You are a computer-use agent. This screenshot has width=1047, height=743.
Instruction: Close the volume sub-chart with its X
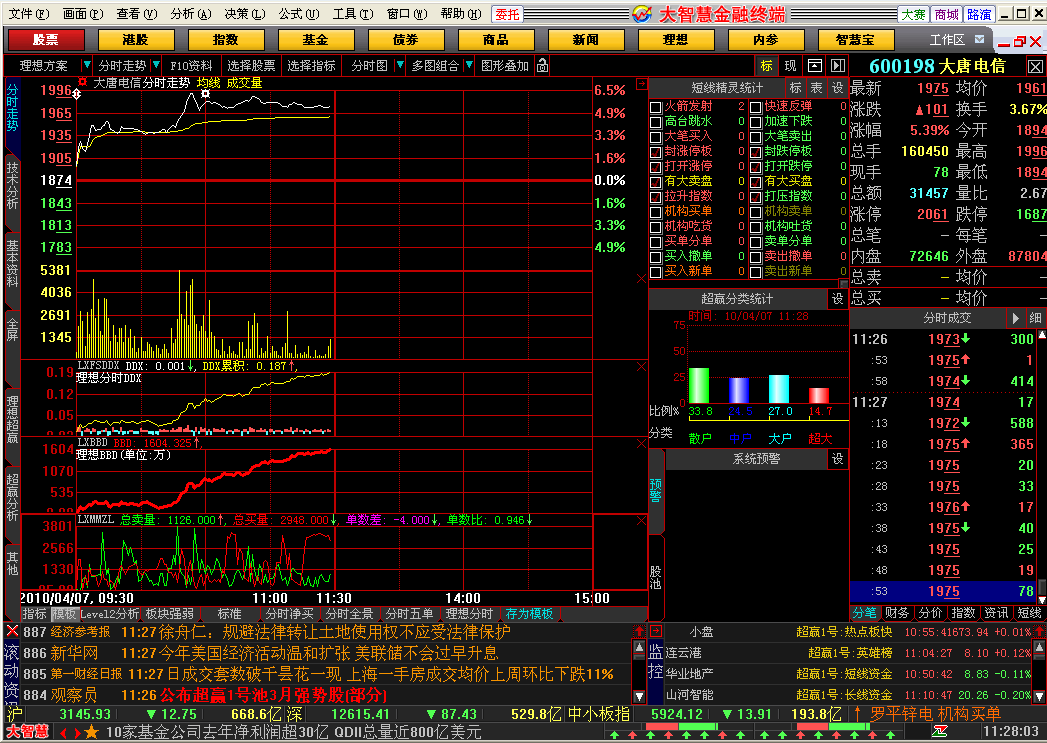641,278
